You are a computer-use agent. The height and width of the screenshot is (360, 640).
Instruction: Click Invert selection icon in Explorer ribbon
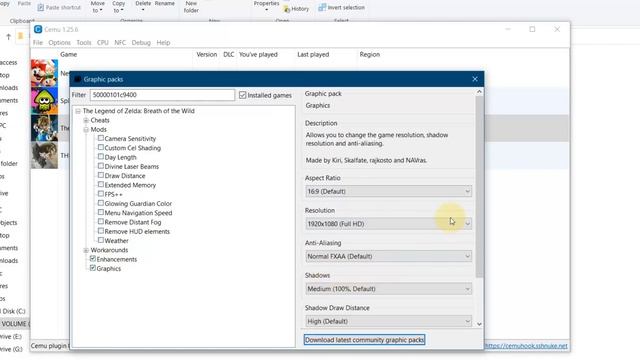coord(322,7)
